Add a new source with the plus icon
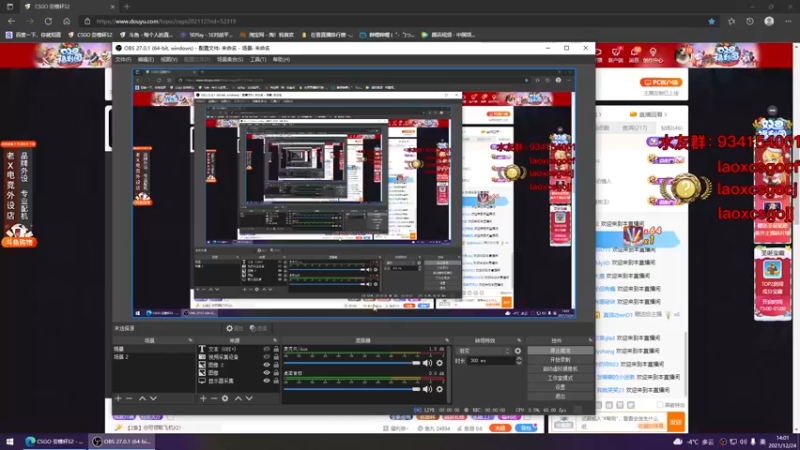 pyautogui.click(x=203, y=398)
